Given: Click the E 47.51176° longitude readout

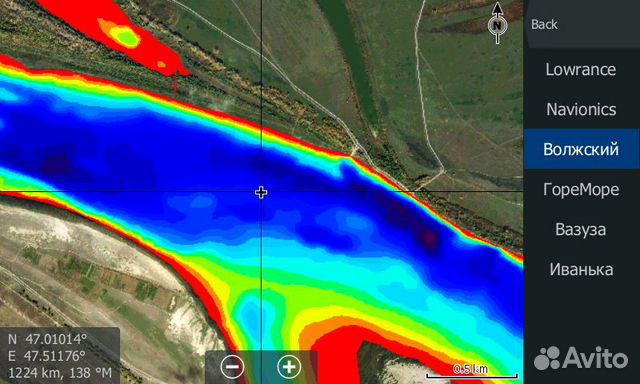Looking at the screenshot, I should (47, 356).
